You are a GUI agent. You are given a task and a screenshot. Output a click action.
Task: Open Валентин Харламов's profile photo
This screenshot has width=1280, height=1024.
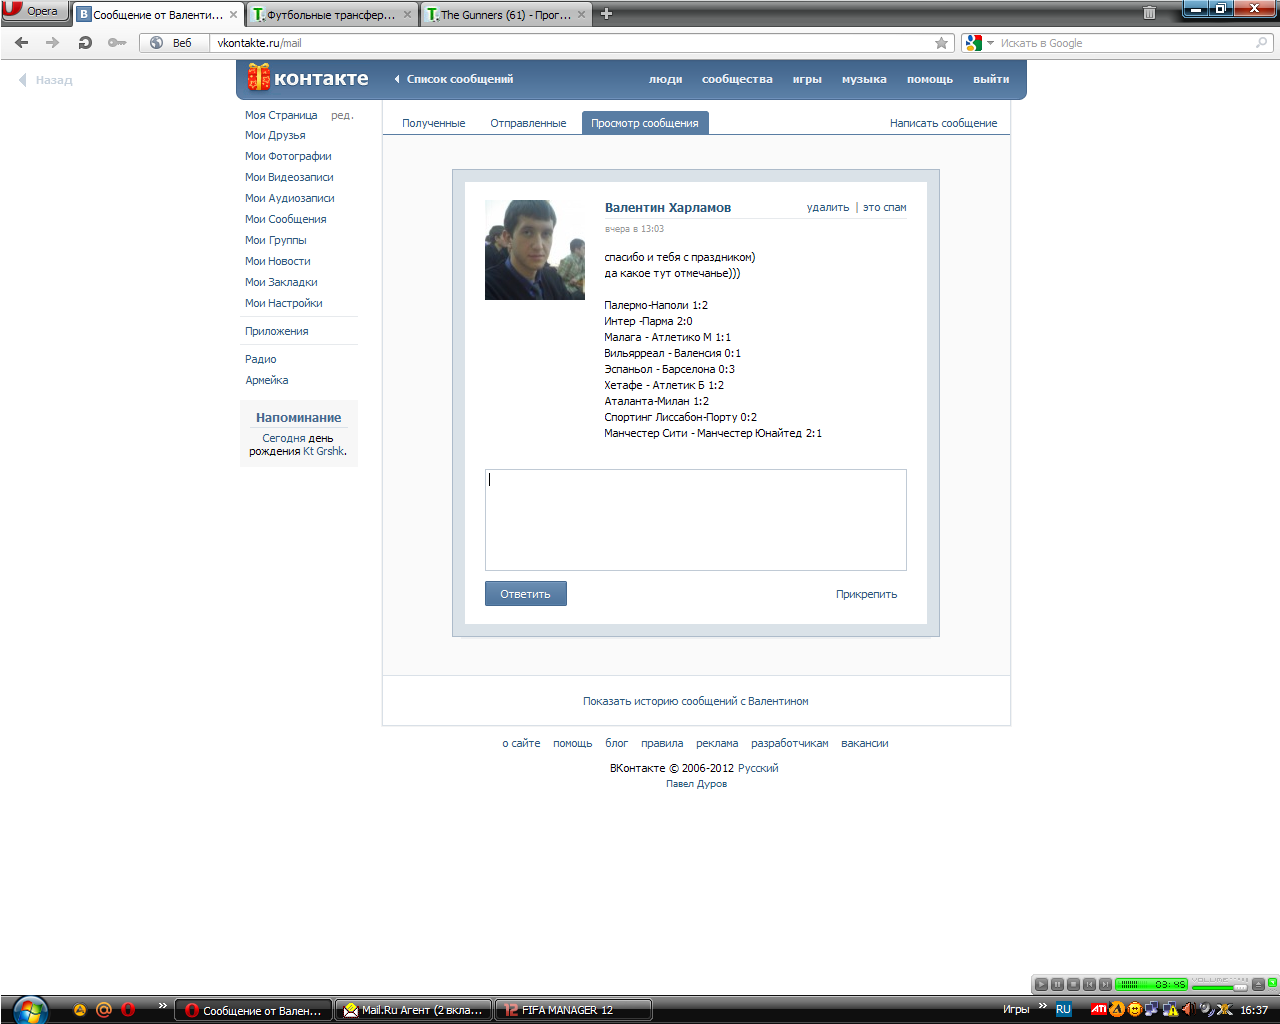click(535, 250)
